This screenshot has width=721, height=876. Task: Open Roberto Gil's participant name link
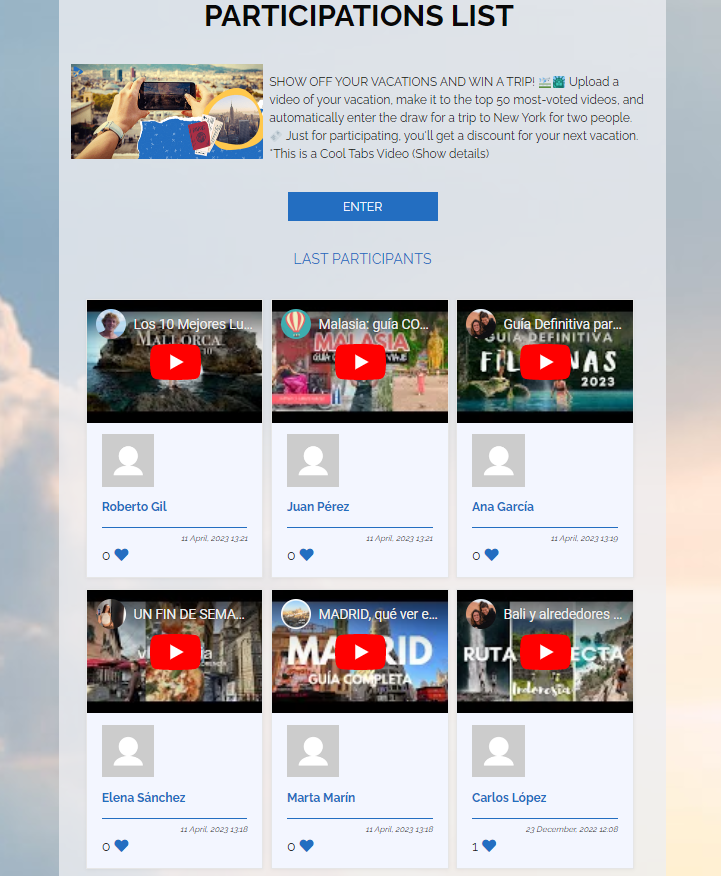(134, 507)
